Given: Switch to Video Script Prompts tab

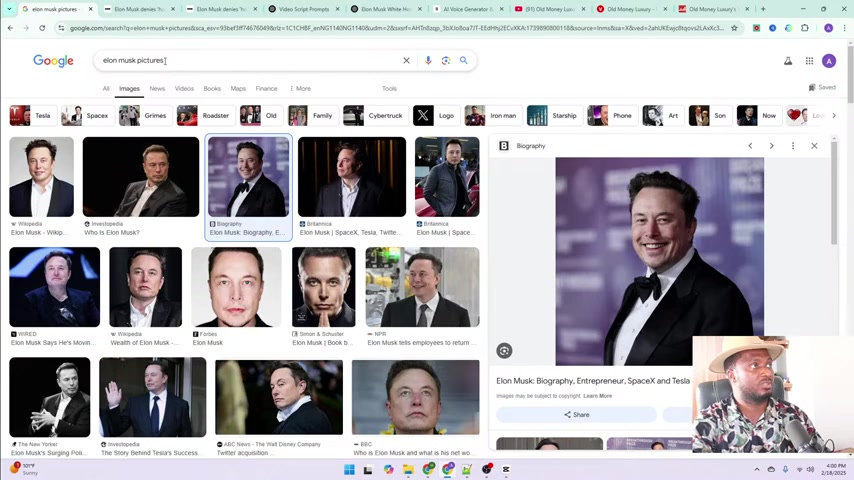Looking at the screenshot, I should pos(303,9).
